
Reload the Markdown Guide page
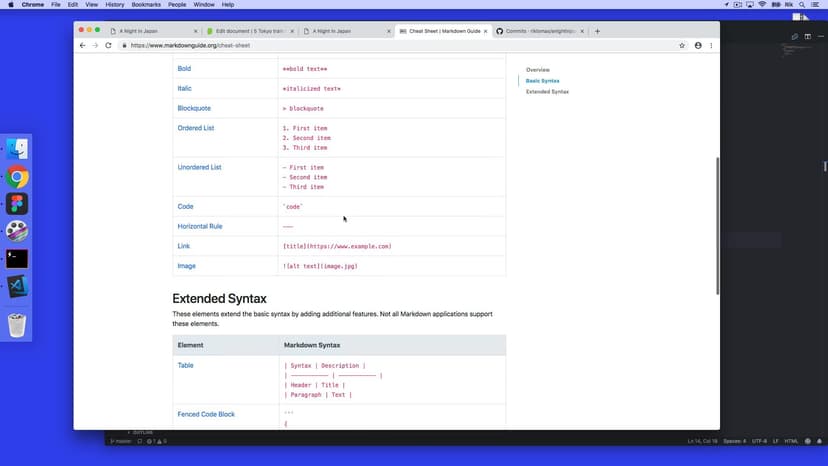click(x=108, y=45)
